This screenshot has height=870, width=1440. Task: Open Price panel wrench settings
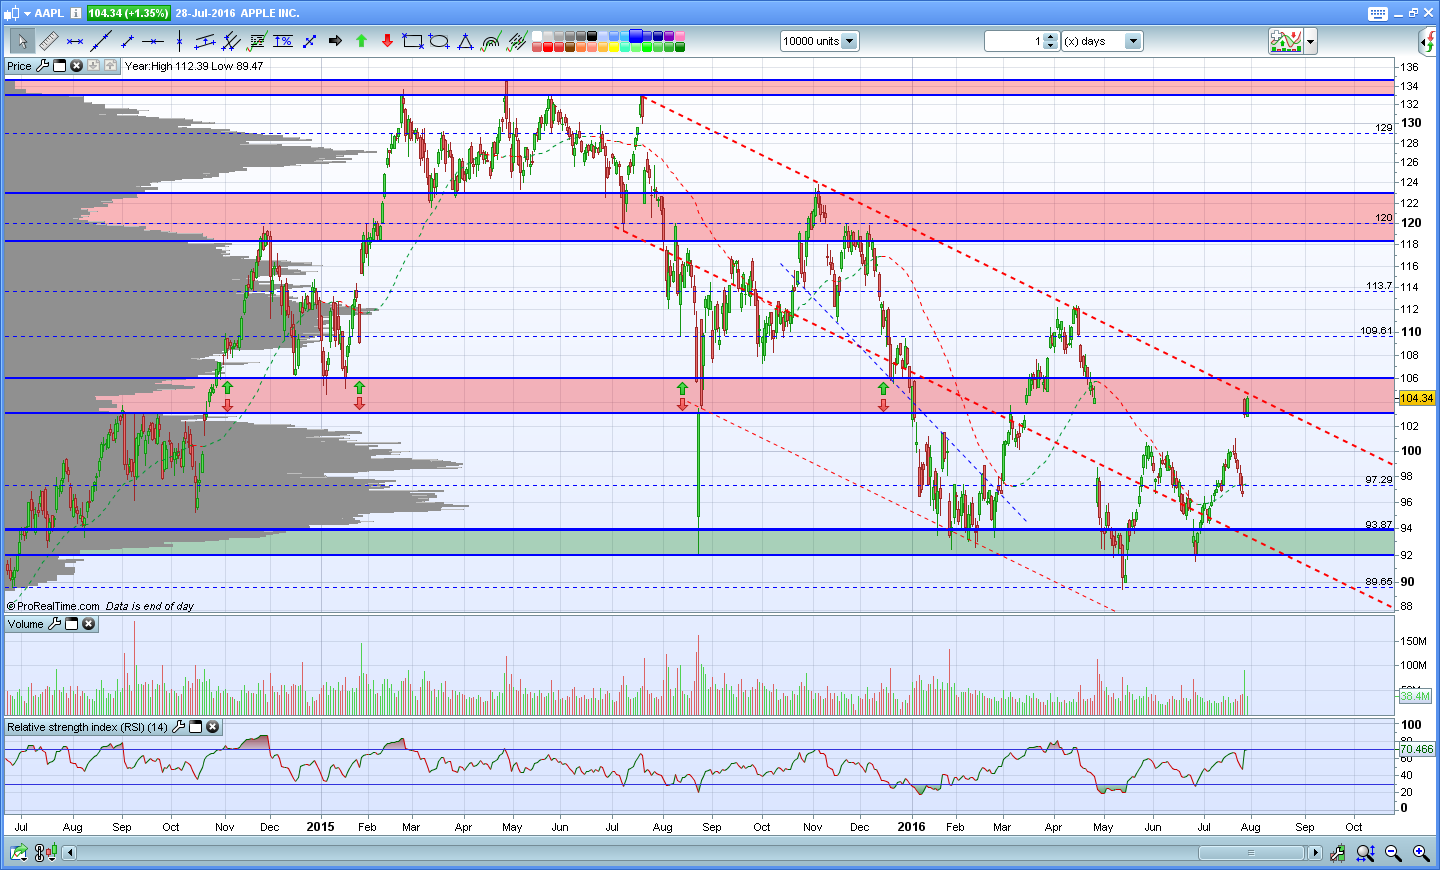tap(42, 66)
